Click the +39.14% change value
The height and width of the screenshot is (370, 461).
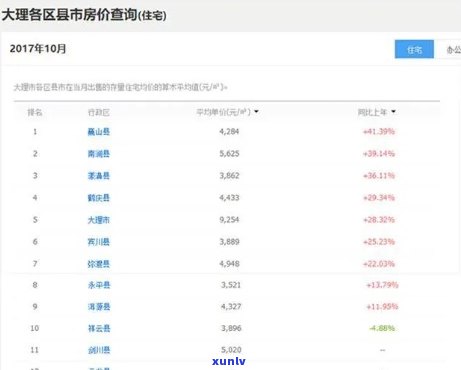(x=379, y=154)
